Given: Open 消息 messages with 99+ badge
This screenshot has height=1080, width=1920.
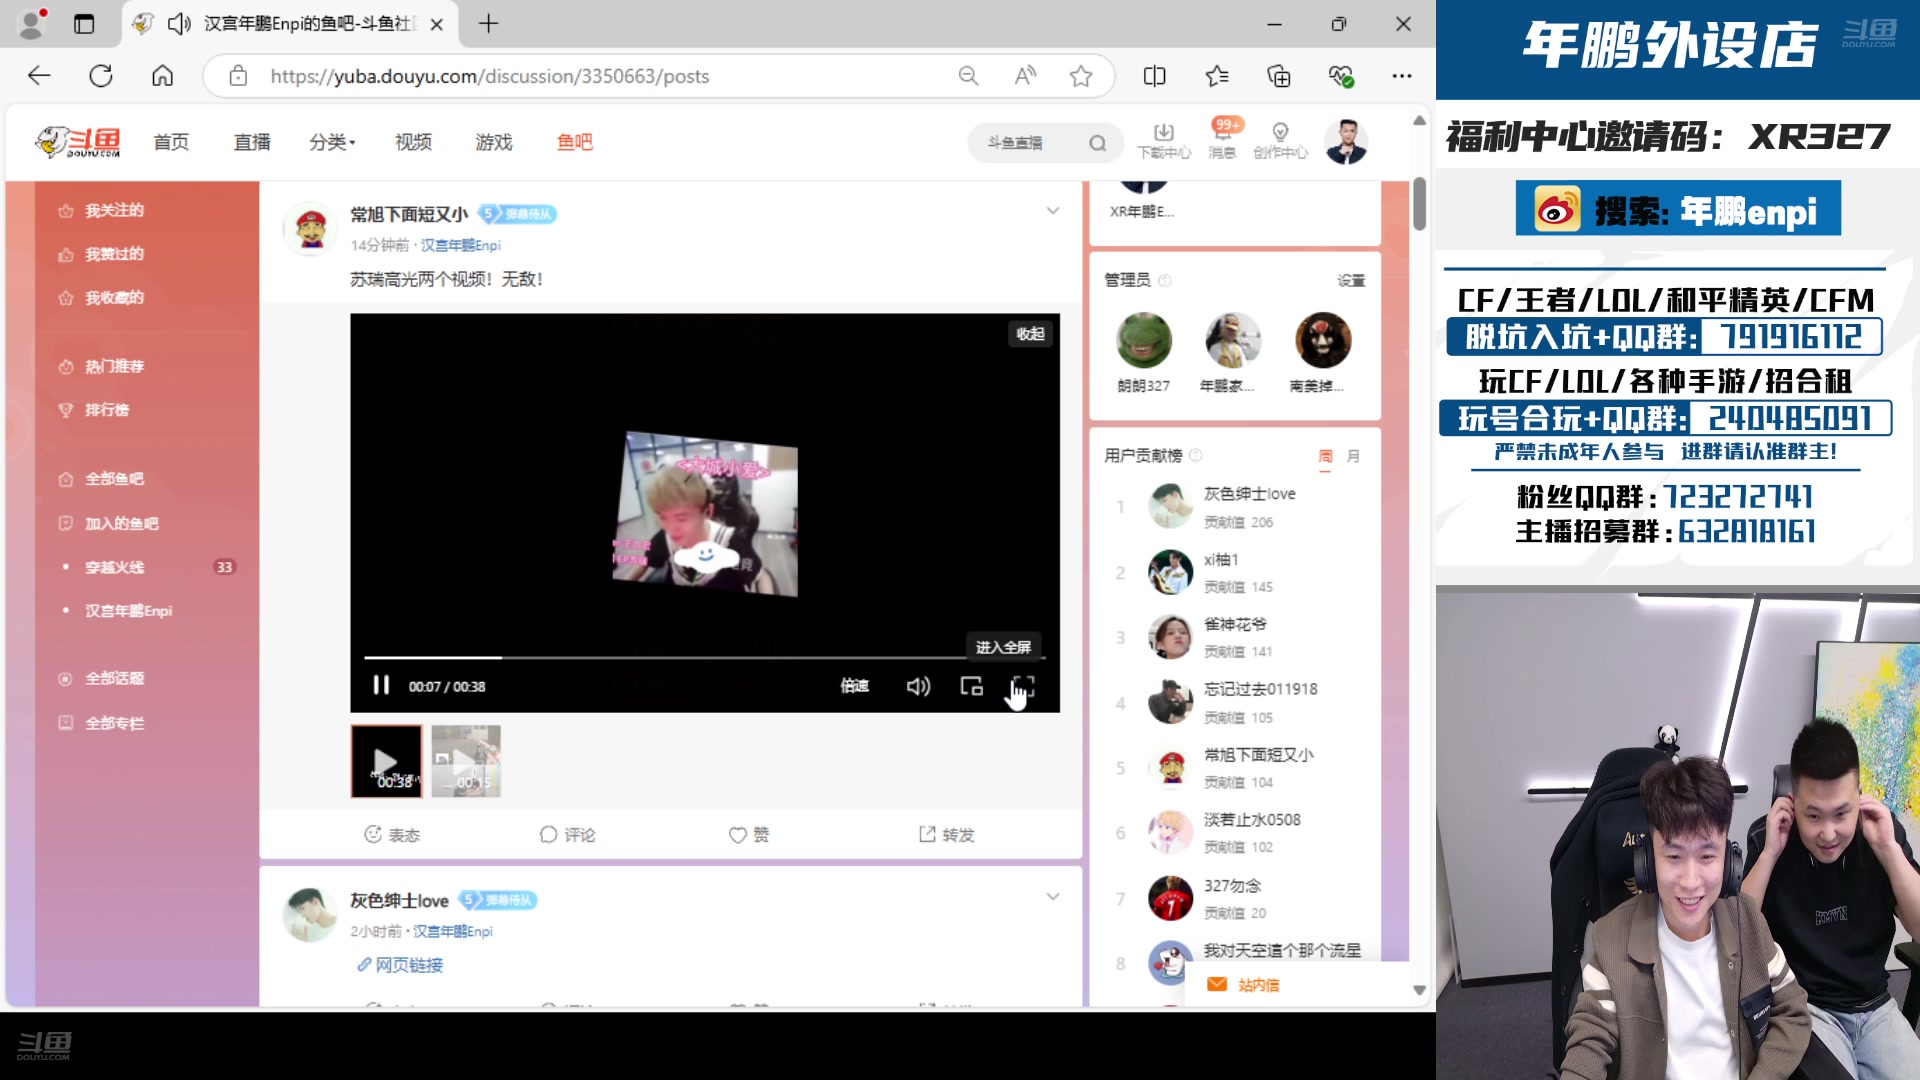Looking at the screenshot, I should click(1222, 140).
